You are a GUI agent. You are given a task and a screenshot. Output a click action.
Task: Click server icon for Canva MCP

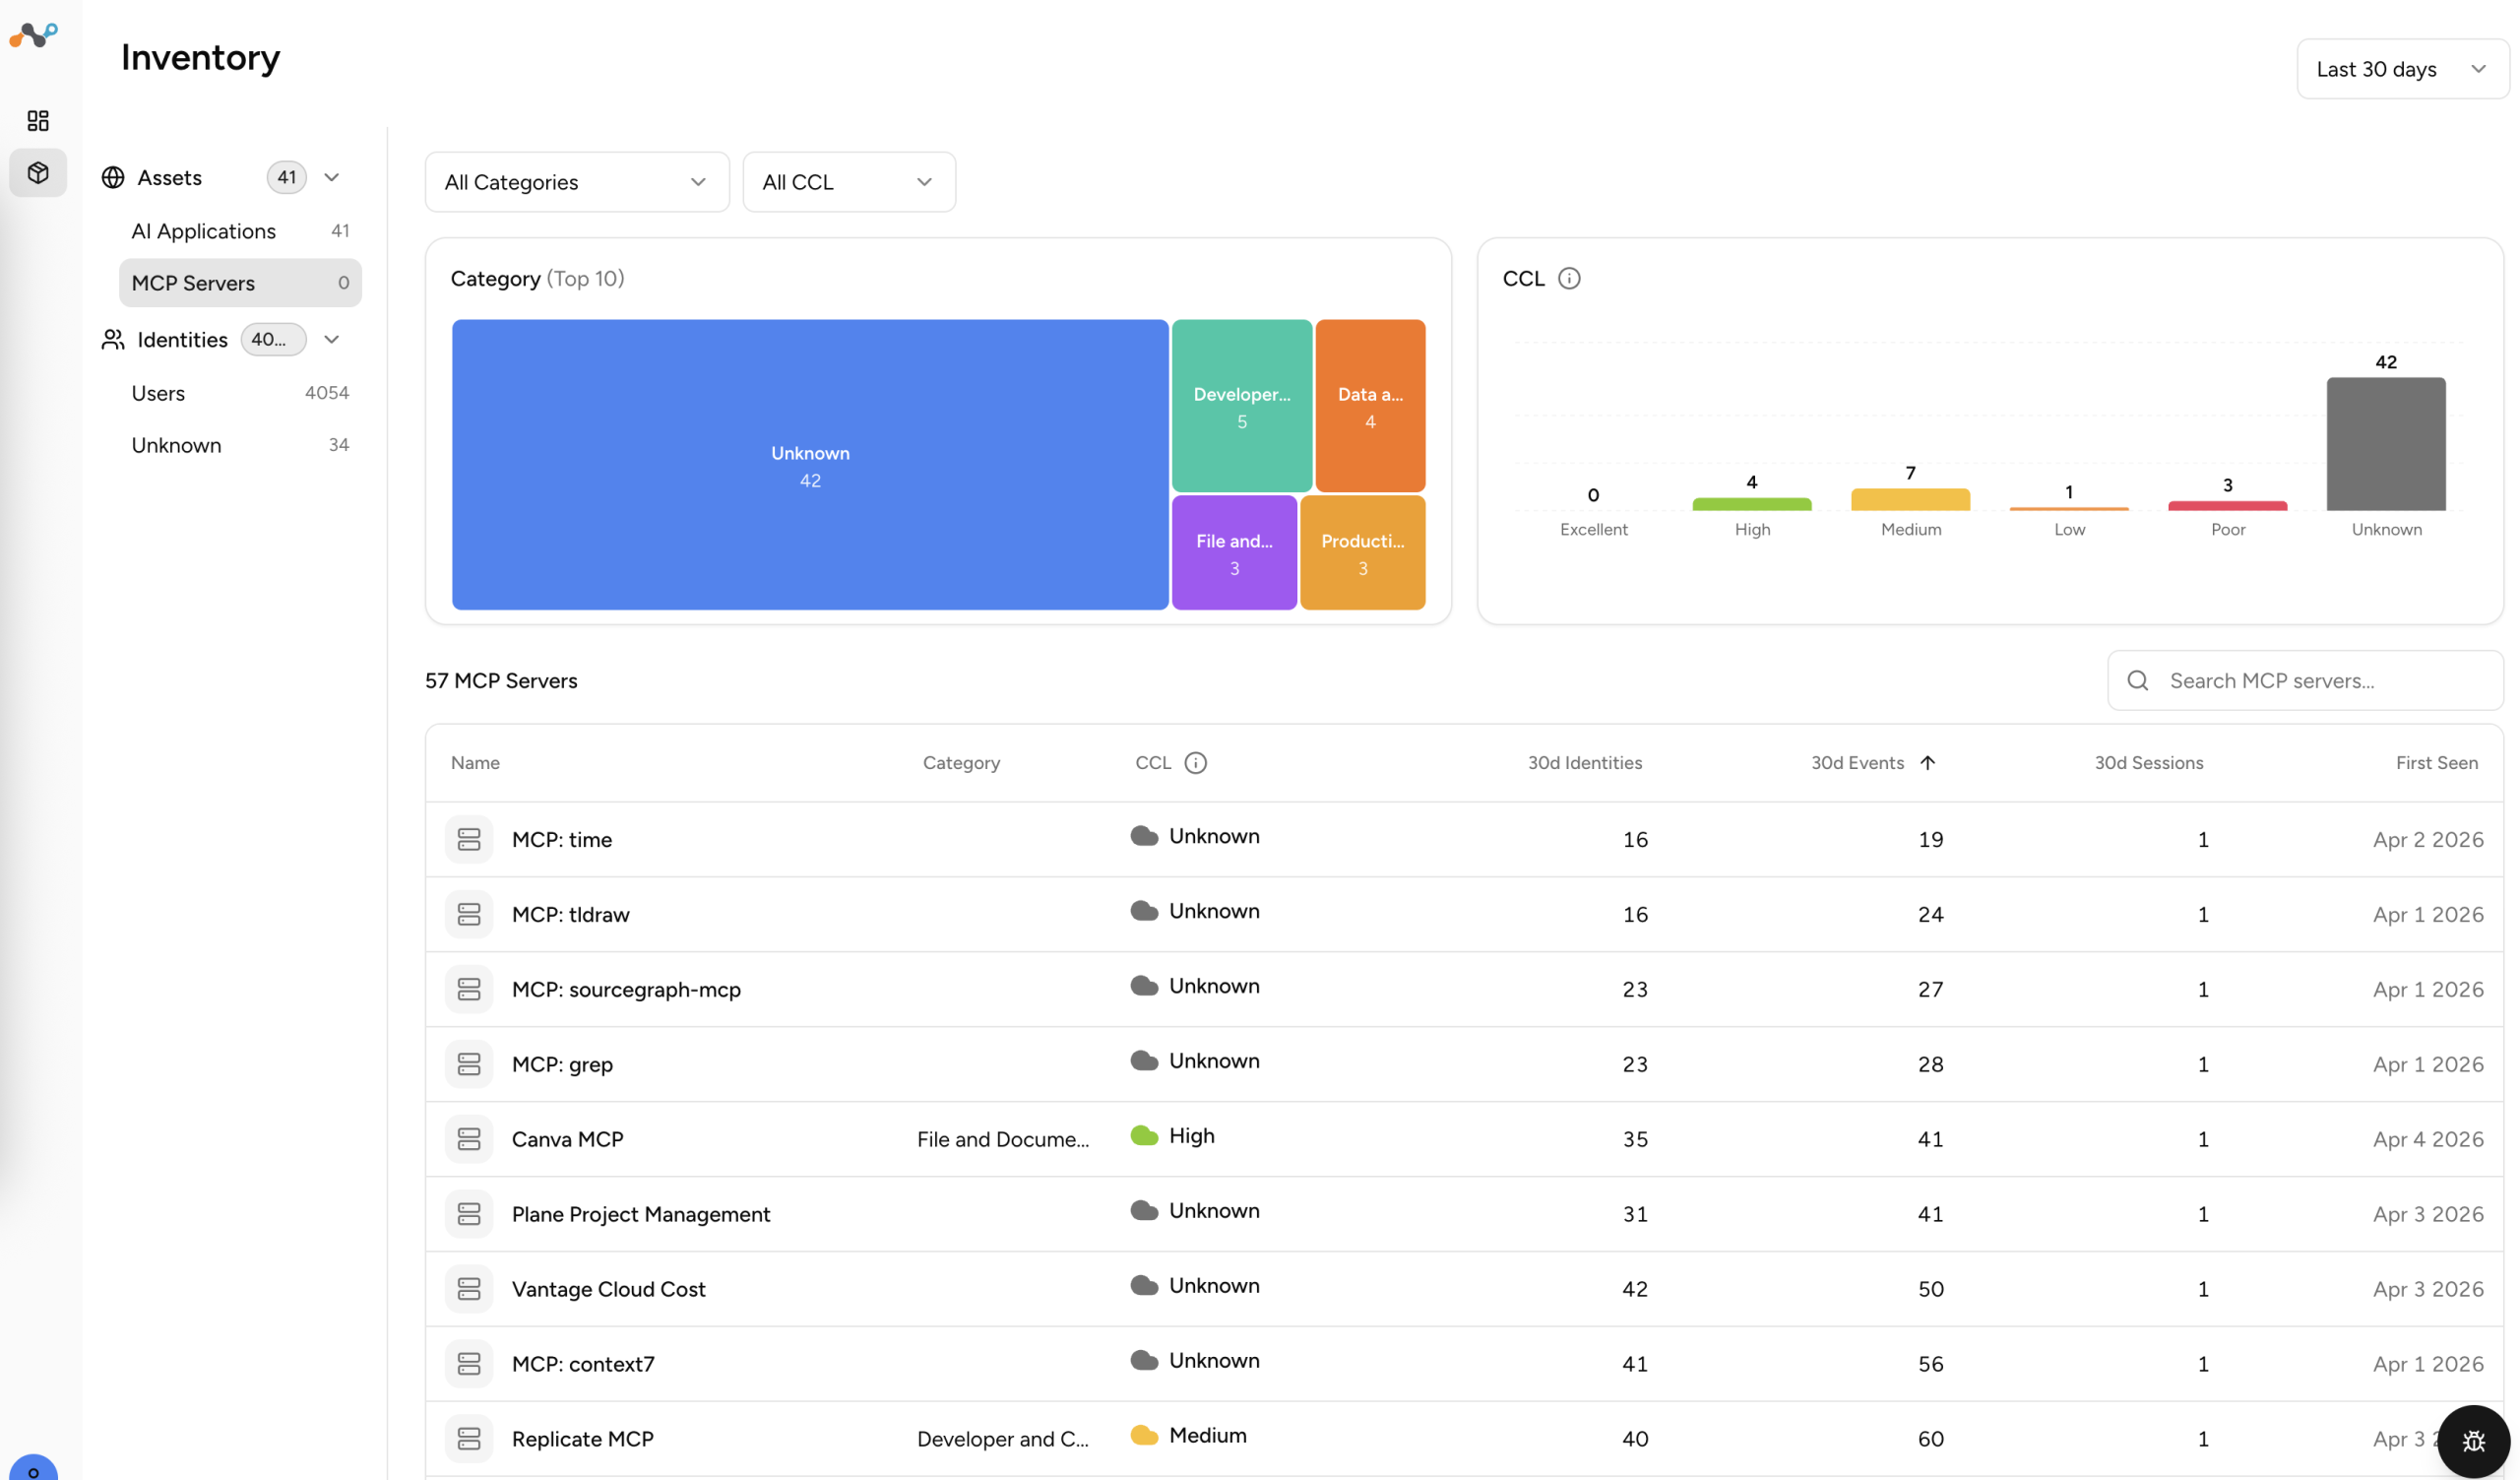[469, 1140]
